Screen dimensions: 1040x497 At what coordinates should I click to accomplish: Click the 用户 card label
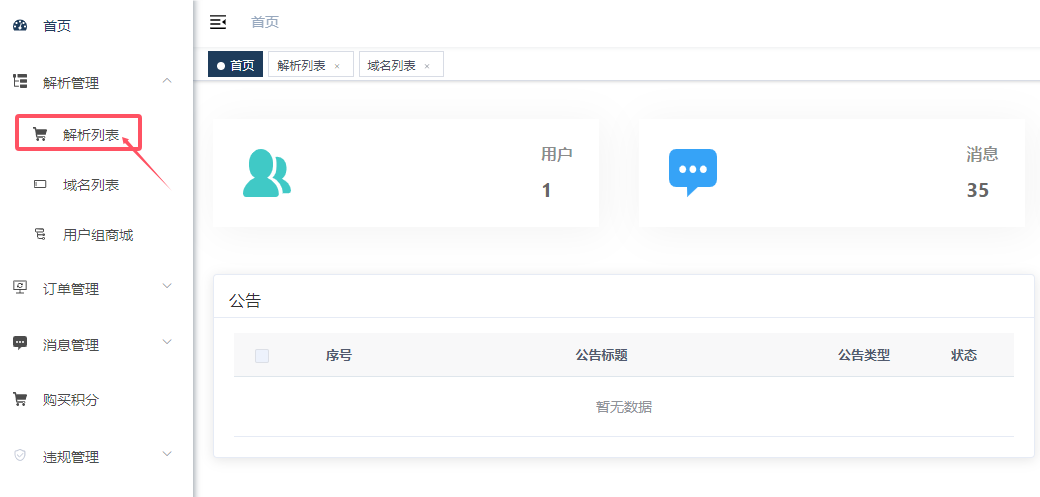(x=556, y=155)
